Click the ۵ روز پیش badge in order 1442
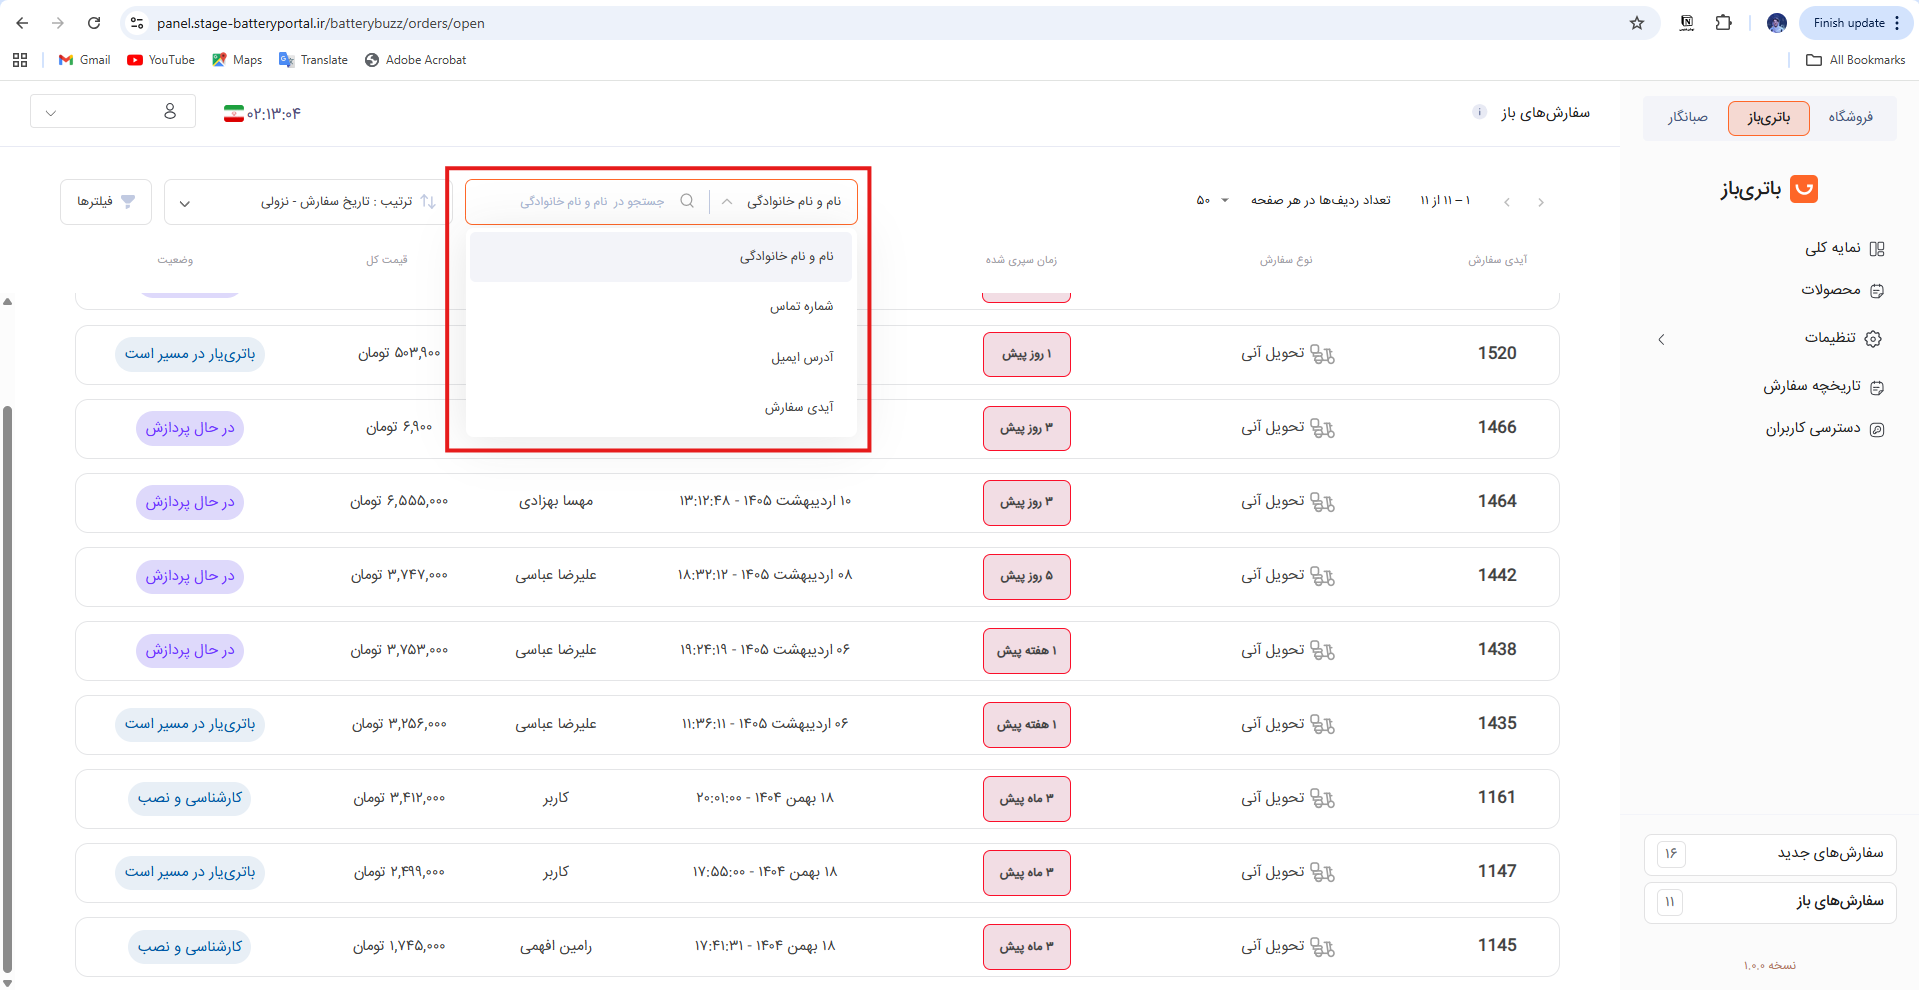The height and width of the screenshot is (990, 1919). pyautogui.click(x=1027, y=576)
